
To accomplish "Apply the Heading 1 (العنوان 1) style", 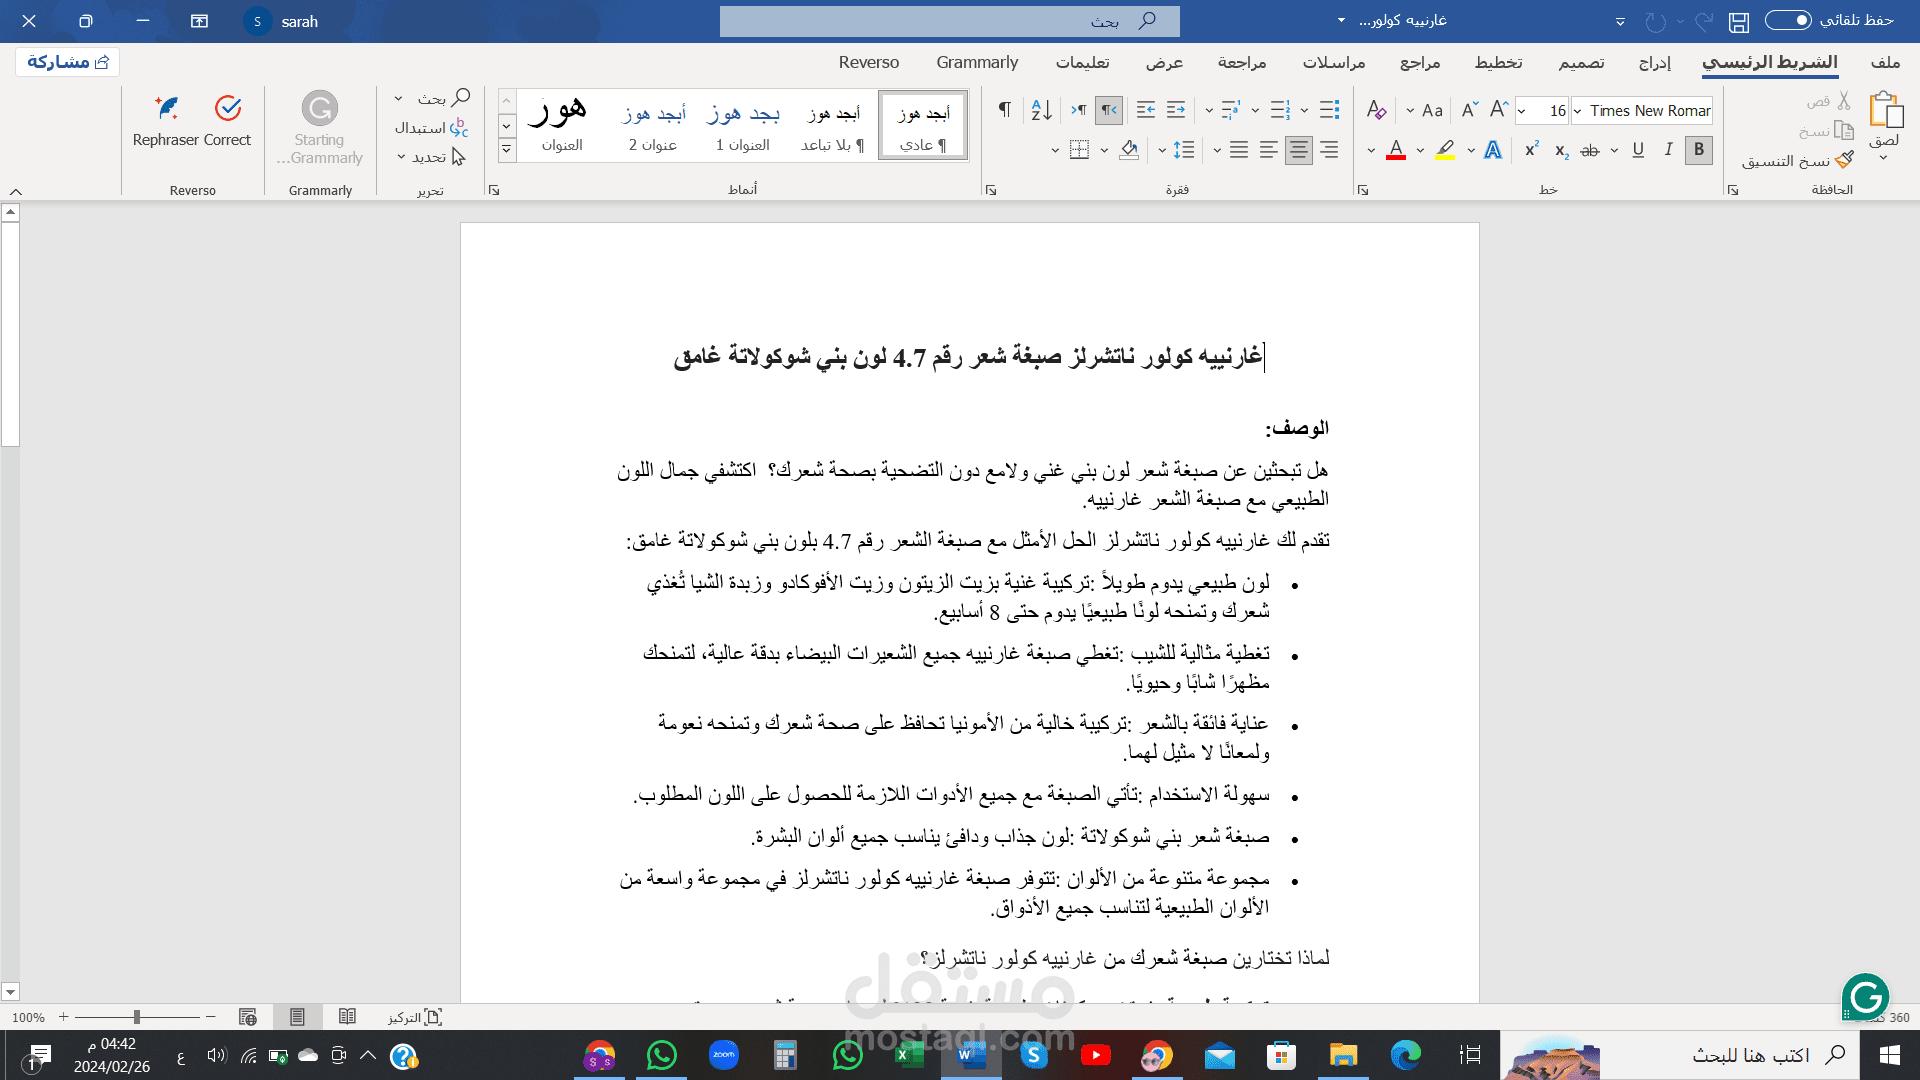I will pyautogui.click(x=743, y=125).
